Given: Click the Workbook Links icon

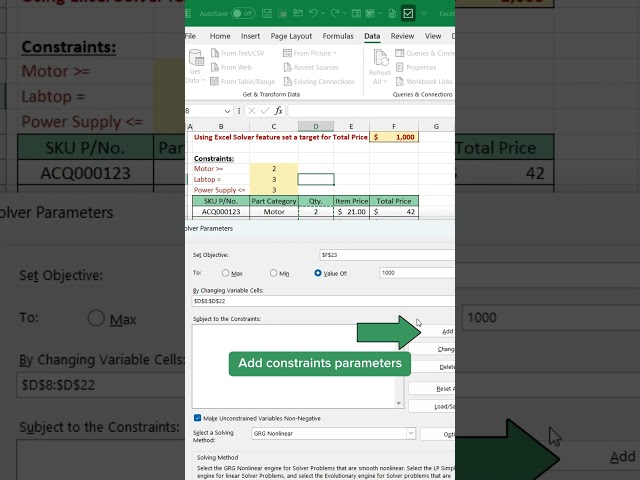Looking at the screenshot, I should tap(400, 81).
